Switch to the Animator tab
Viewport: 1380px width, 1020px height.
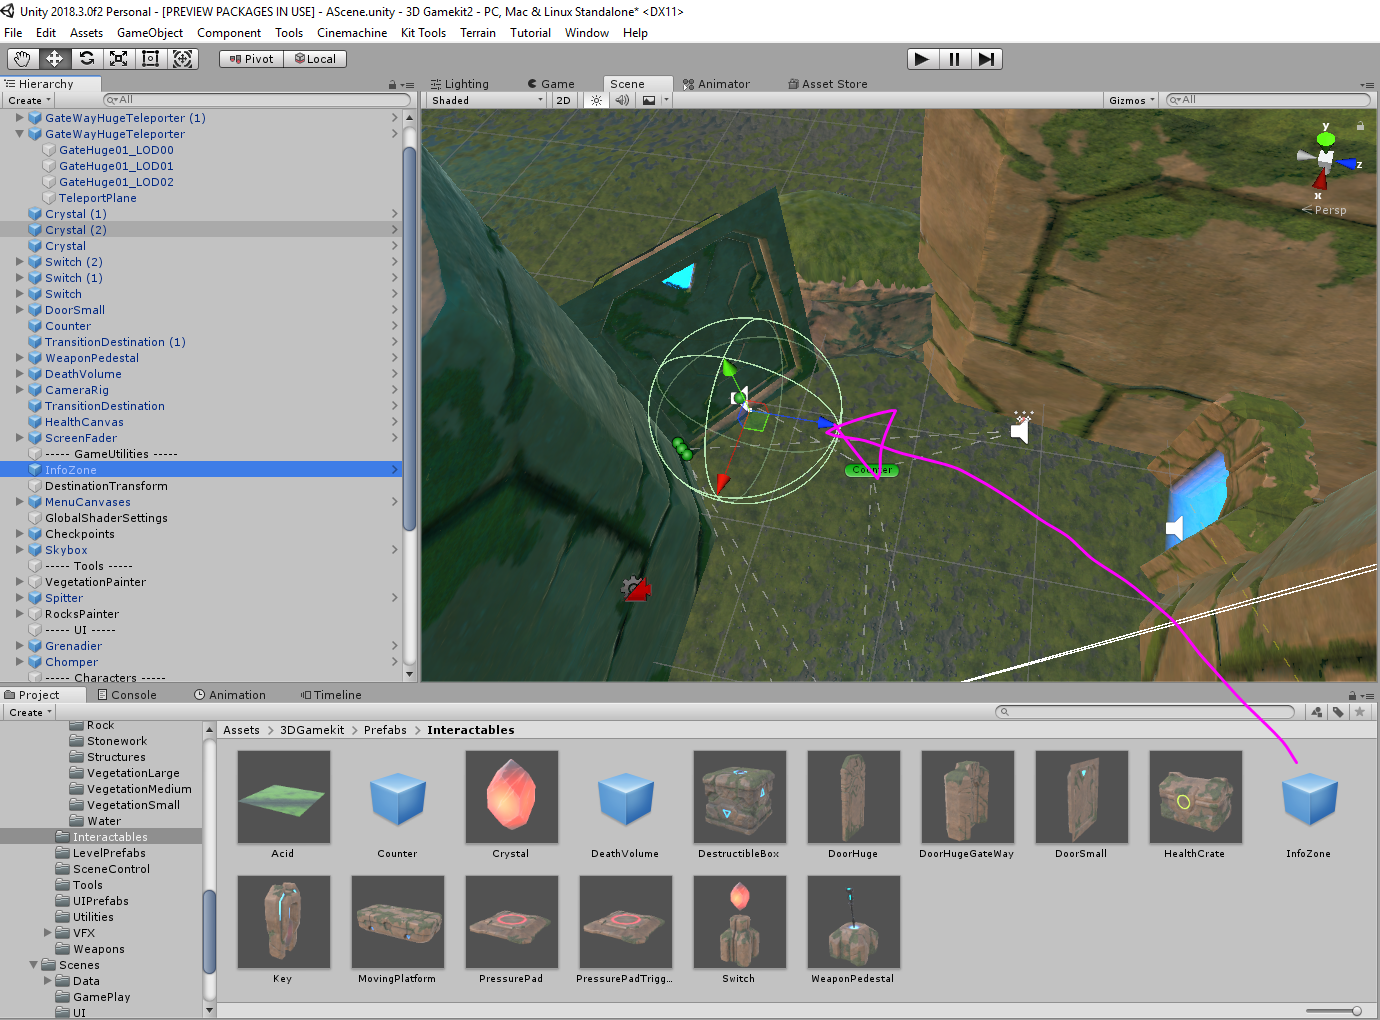pos(716,84)
